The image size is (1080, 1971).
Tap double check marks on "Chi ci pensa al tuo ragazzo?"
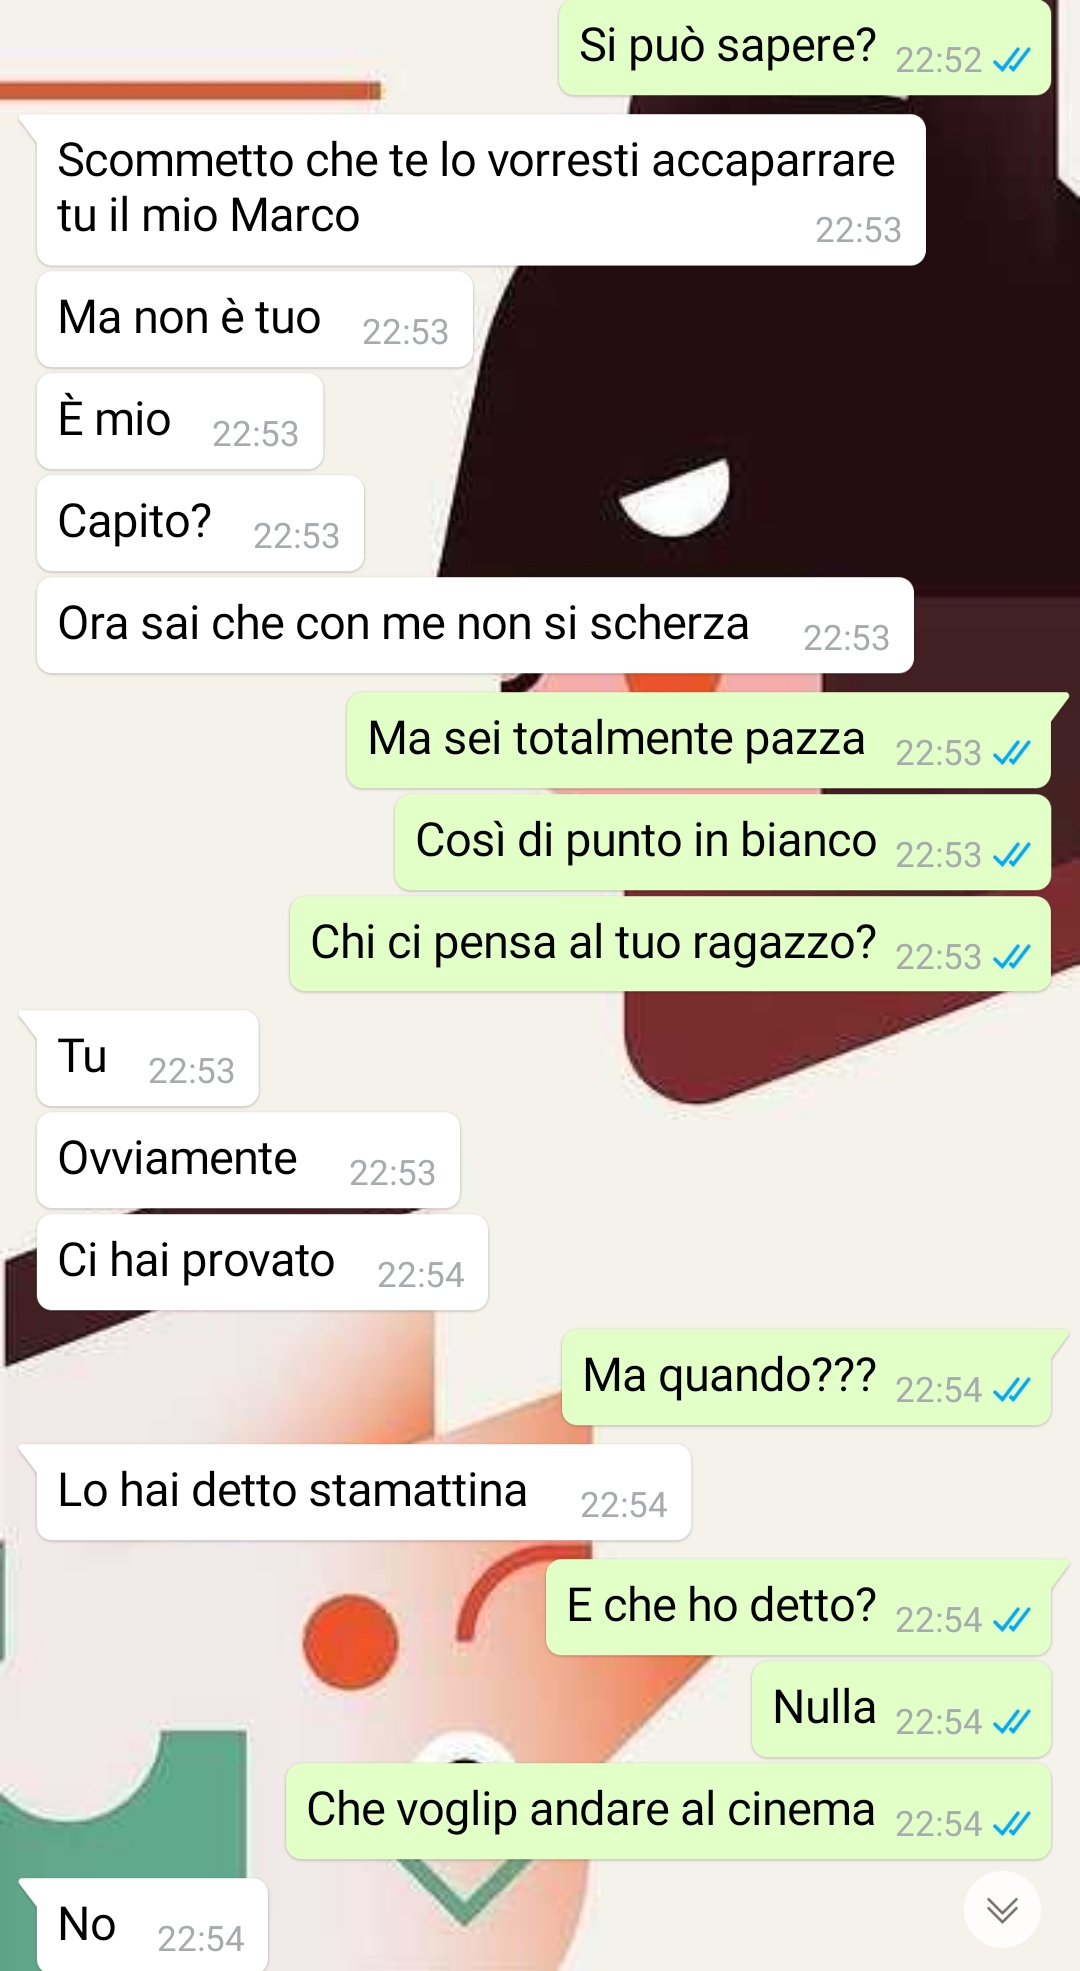click(1011, 957)
